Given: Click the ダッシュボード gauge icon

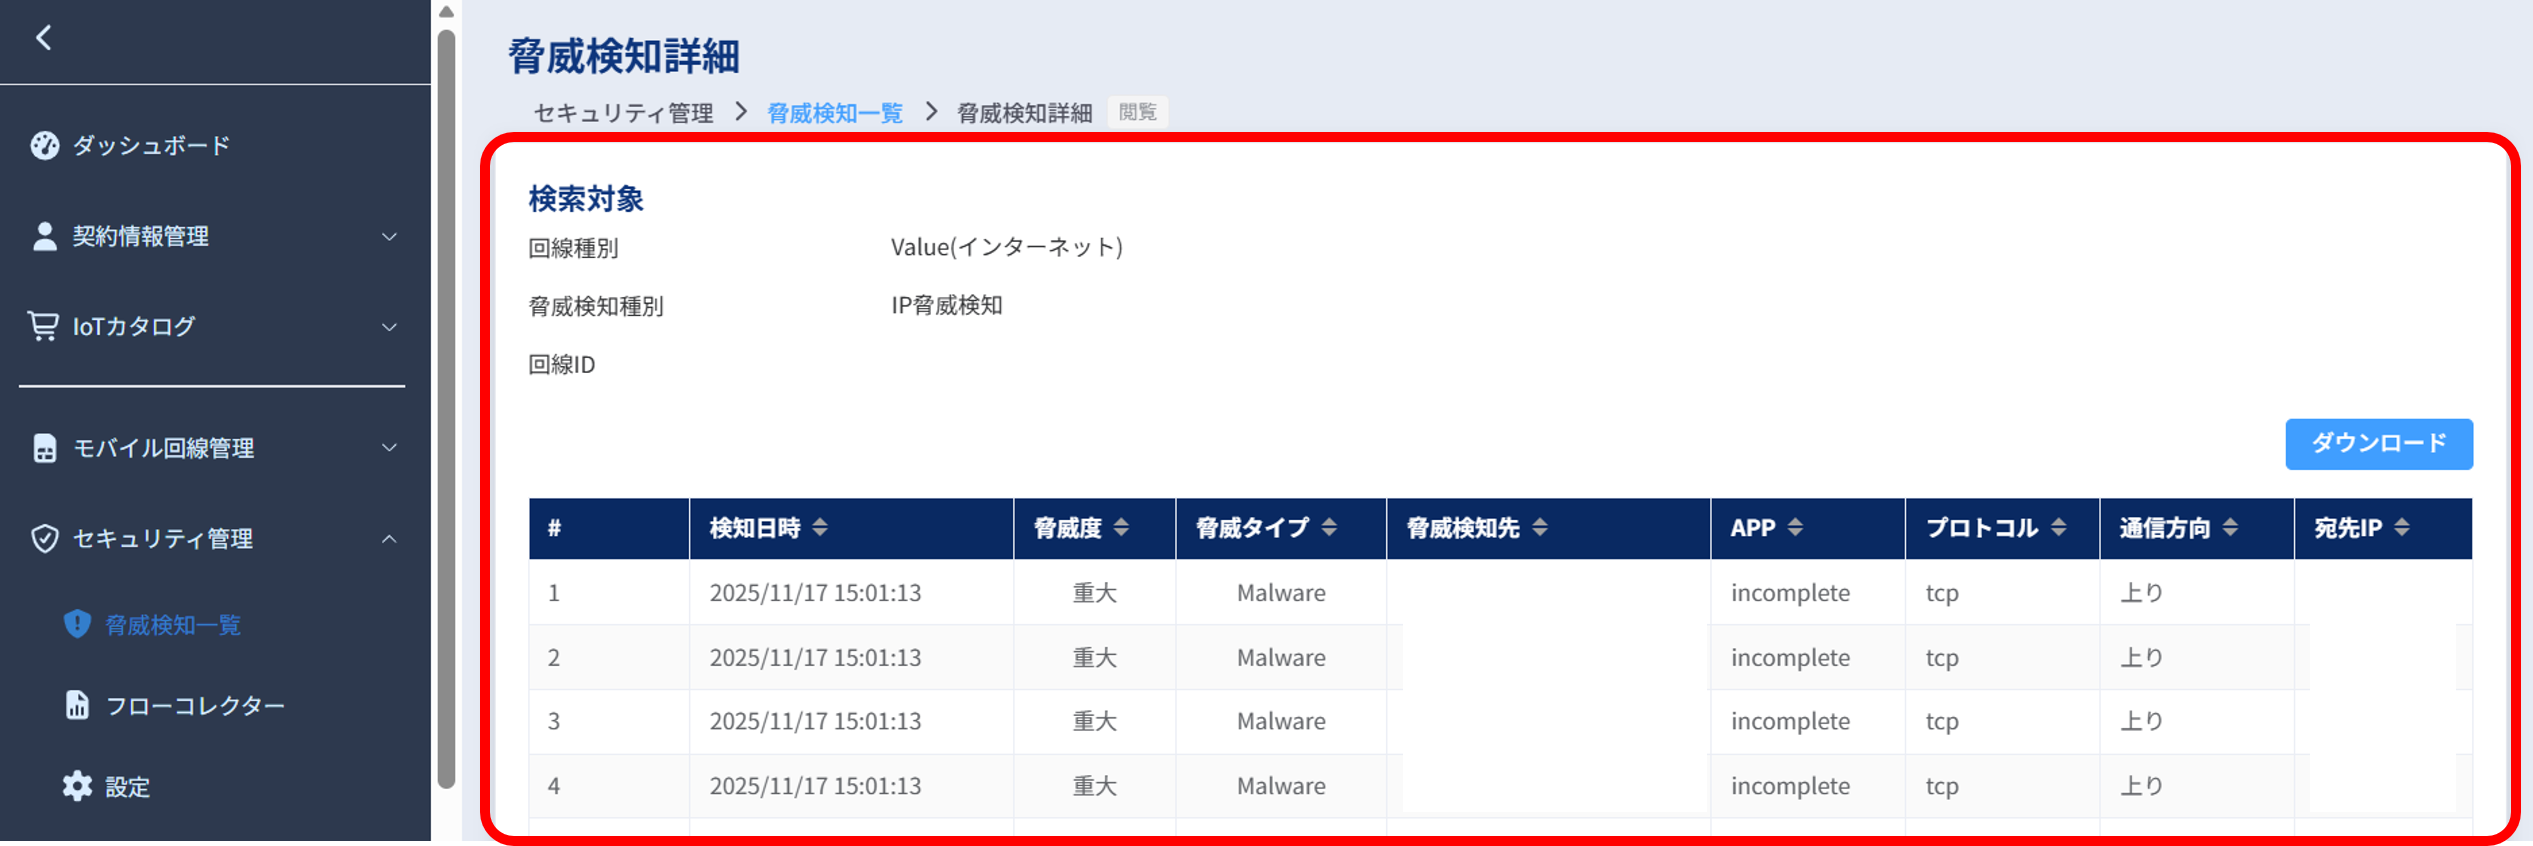Looking at the screenshot, I should point(45,146).
